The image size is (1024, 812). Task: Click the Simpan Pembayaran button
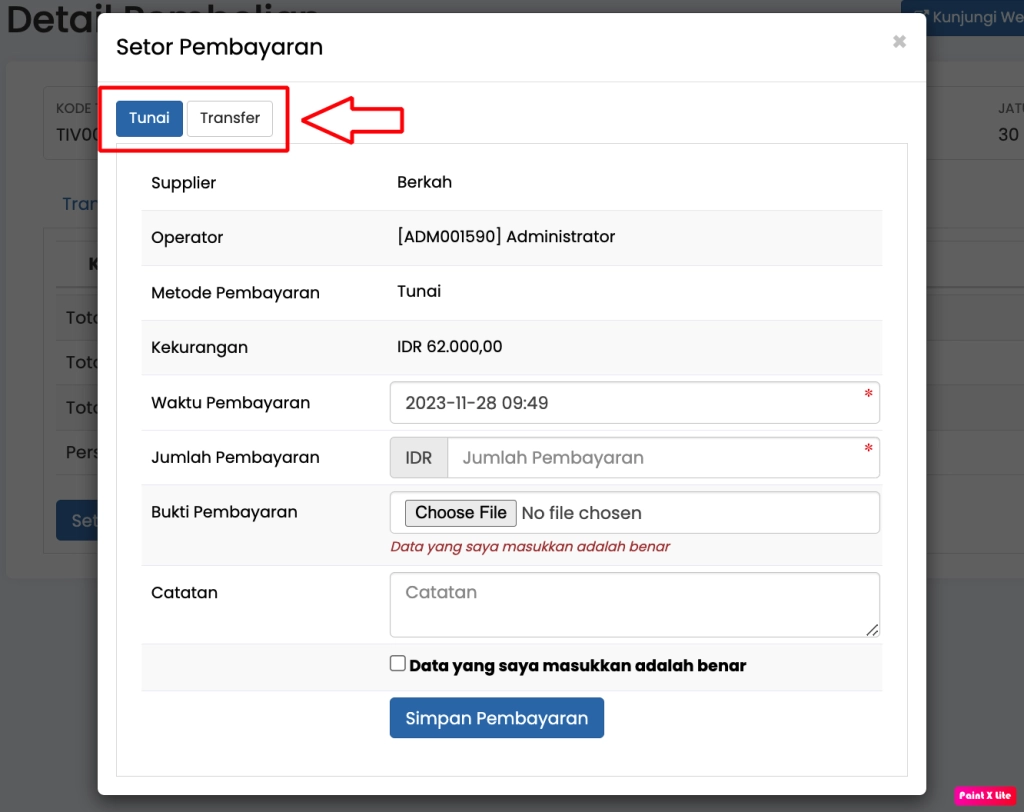(496, 718)
